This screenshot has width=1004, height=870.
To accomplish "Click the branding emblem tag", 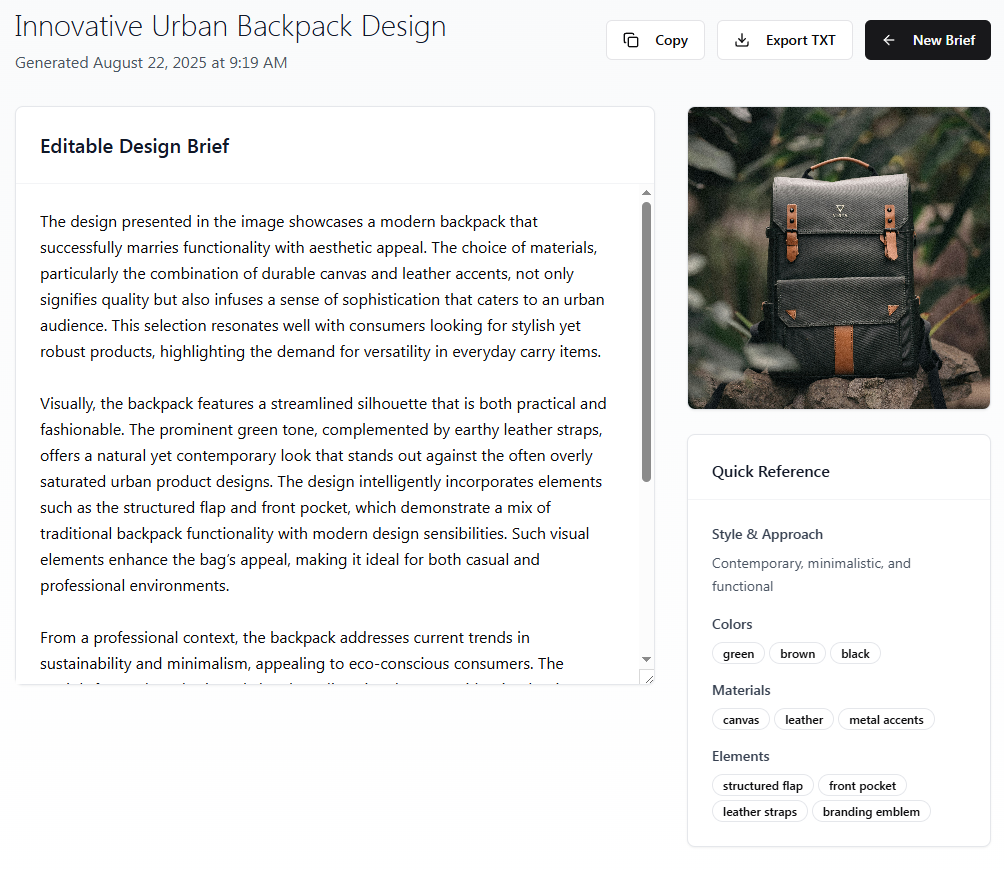I will (x=871, y=811).
